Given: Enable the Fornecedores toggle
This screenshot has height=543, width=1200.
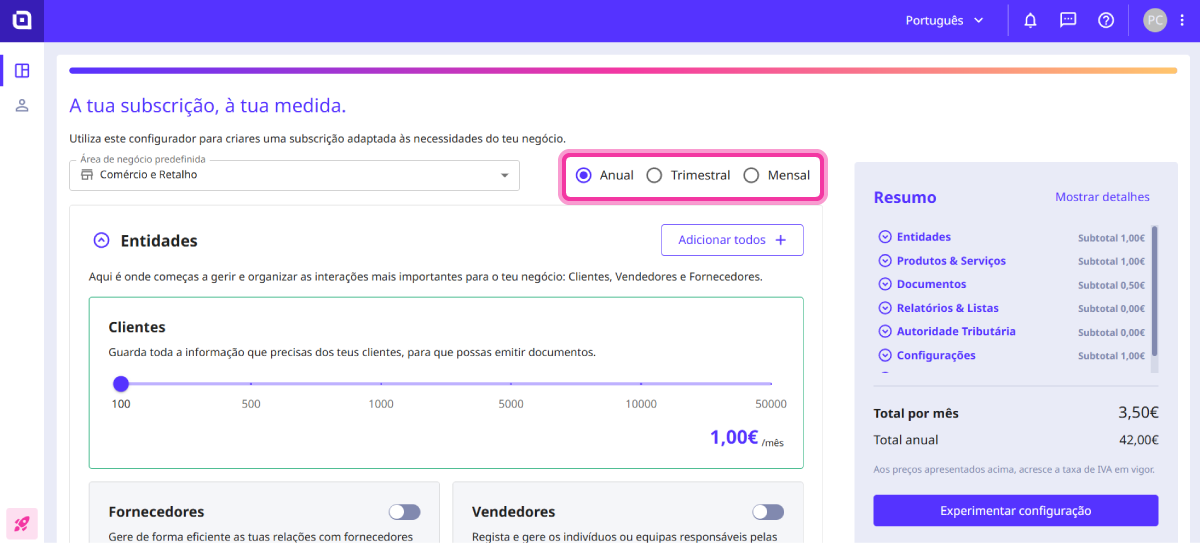Looking at the screenshot, I should tap(405, 512).
